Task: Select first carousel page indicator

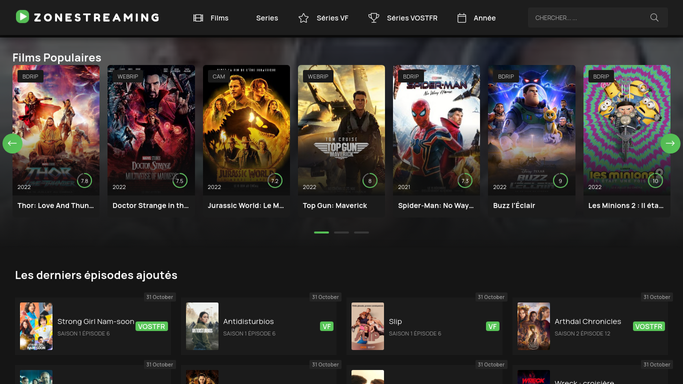Action: (x=321, y=232)
